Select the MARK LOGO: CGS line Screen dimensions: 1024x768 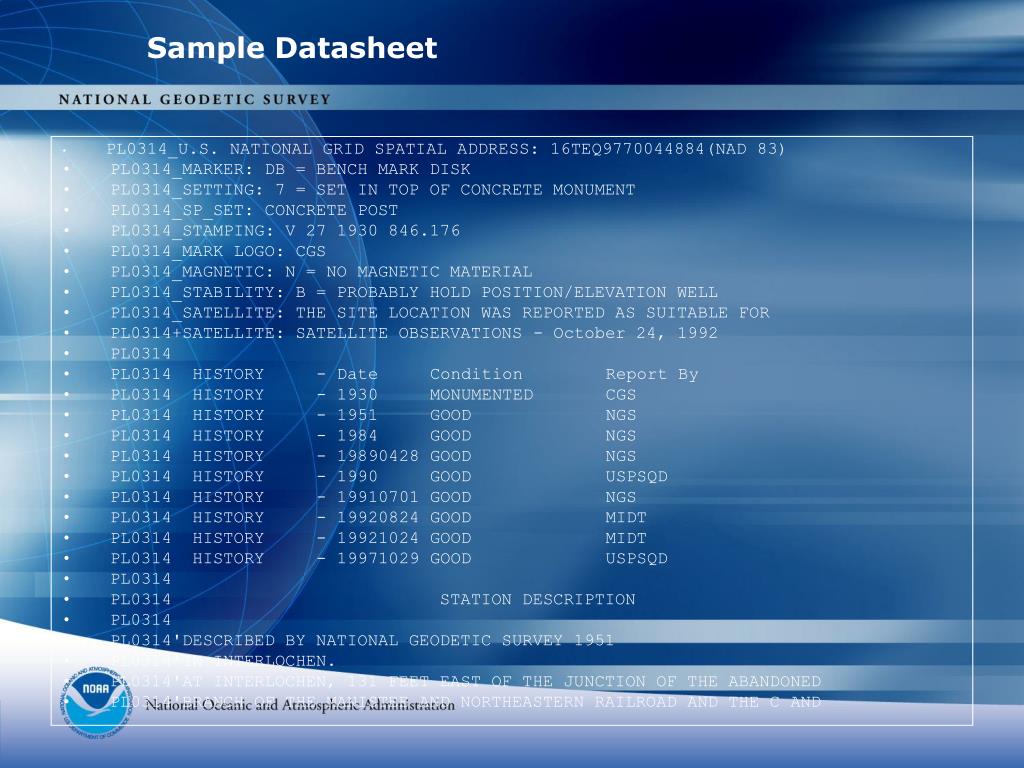[x=218, y=251]
